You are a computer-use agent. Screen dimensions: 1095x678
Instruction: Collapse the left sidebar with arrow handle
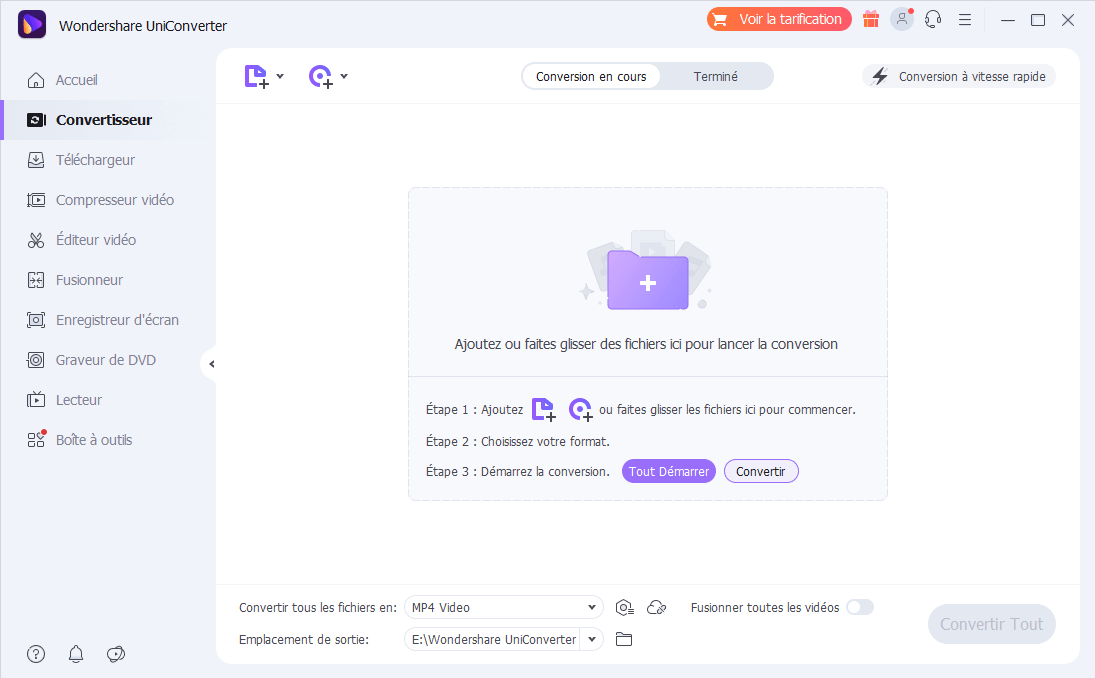coord(210,364)
